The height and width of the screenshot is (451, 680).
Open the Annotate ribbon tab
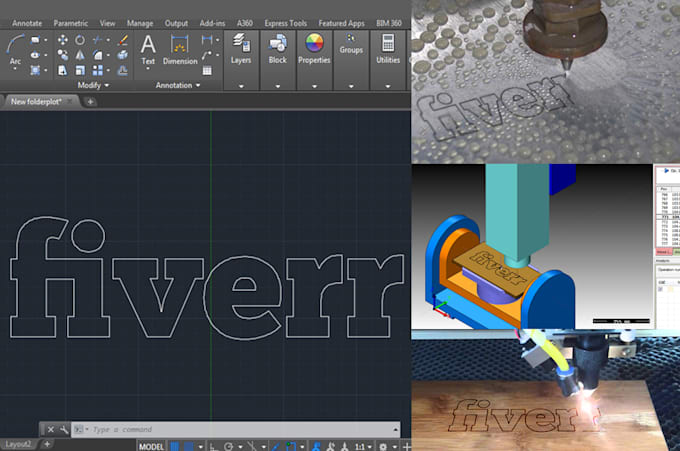[x=27, y=23]
